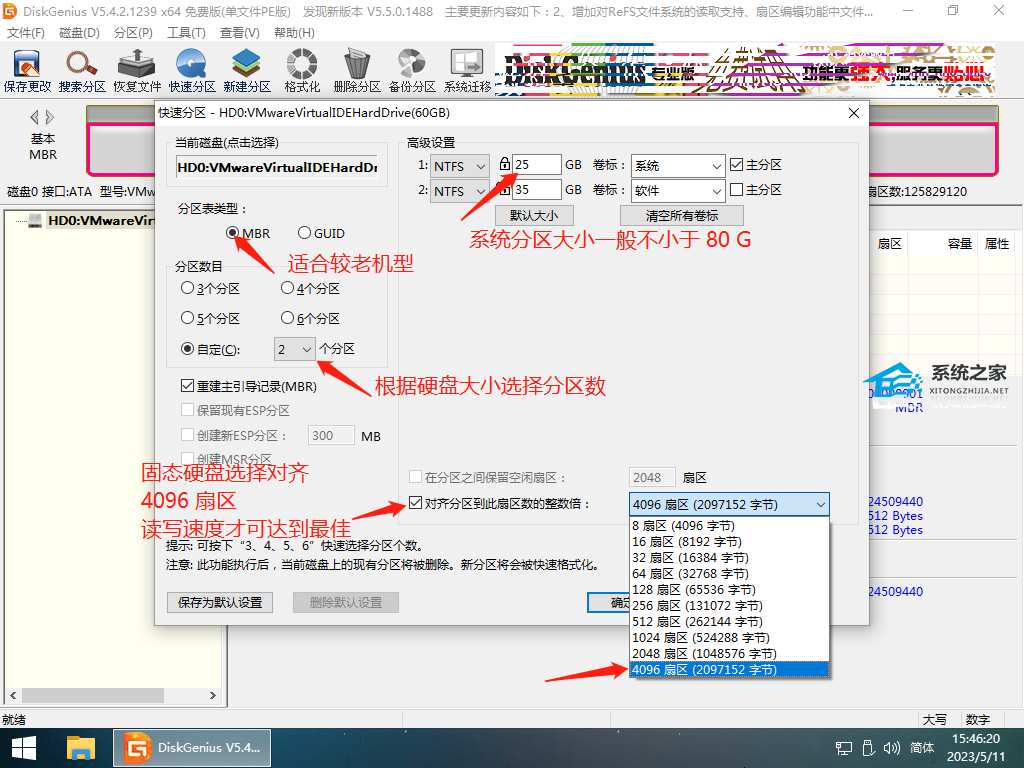Viewport: 1024px width, 768px height.
Task: Close the 快速分区 dialog
Action: (854, 113)
